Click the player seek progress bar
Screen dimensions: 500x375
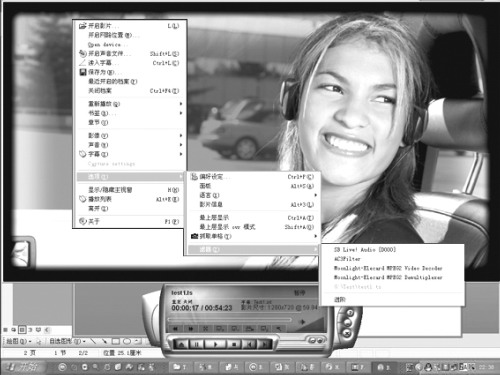point(229,320)
